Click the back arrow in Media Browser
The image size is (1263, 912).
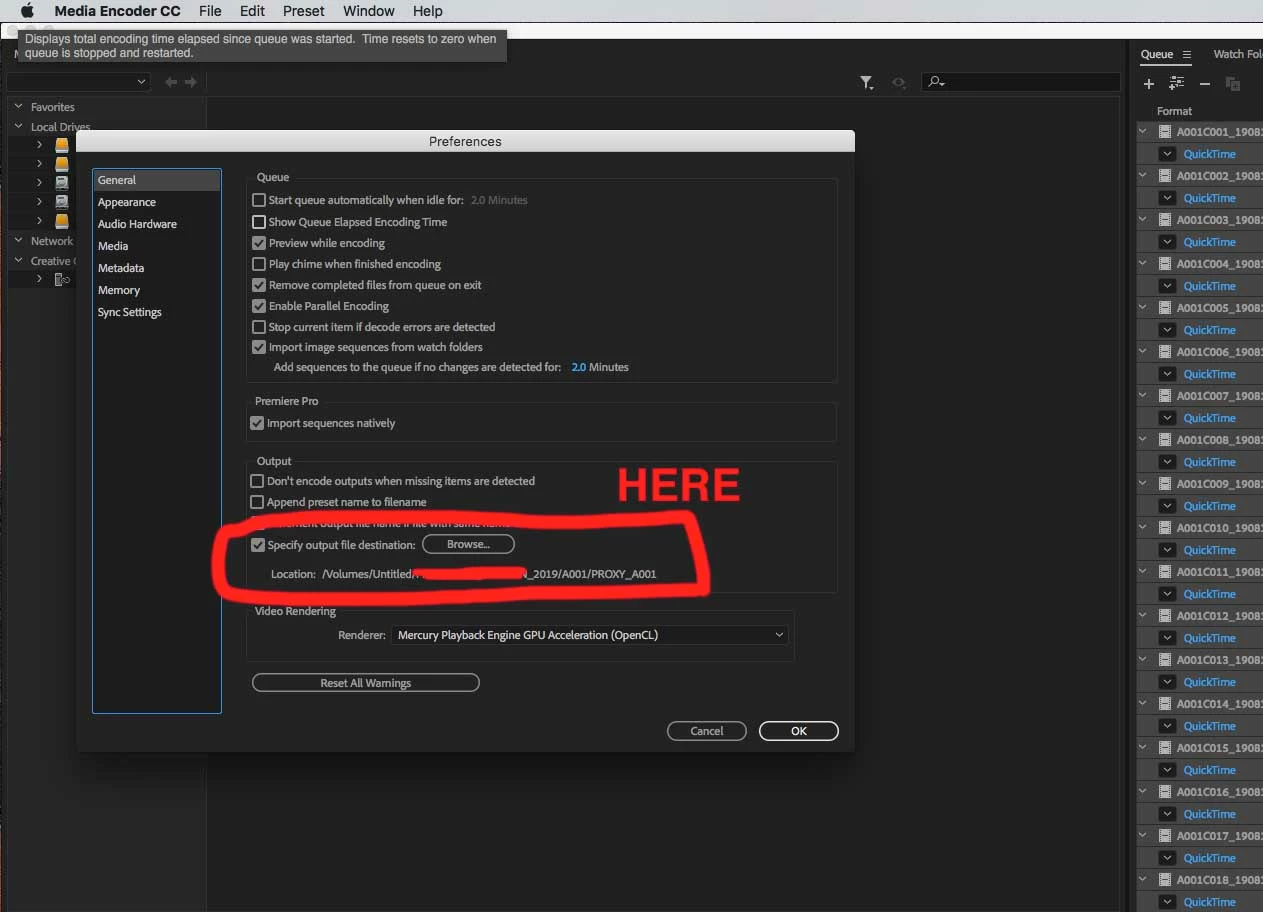(171, 82)
